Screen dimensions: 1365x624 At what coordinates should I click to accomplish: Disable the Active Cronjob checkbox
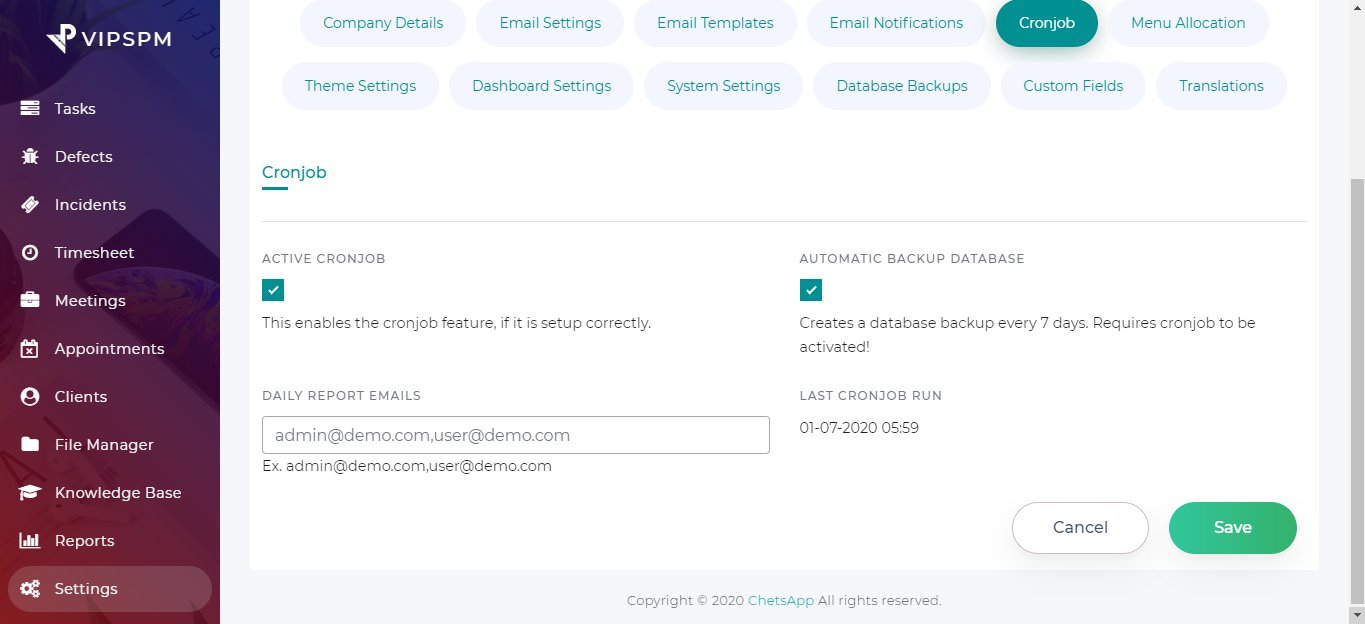[x=272, y=290]
